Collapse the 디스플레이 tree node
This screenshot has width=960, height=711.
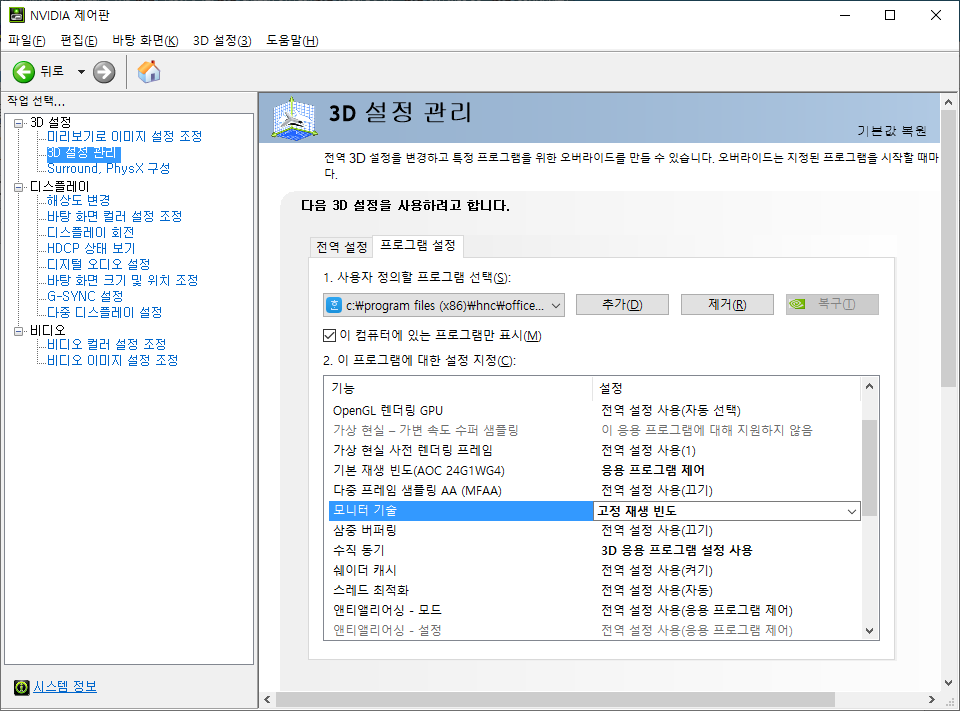[x=19, y=187]
